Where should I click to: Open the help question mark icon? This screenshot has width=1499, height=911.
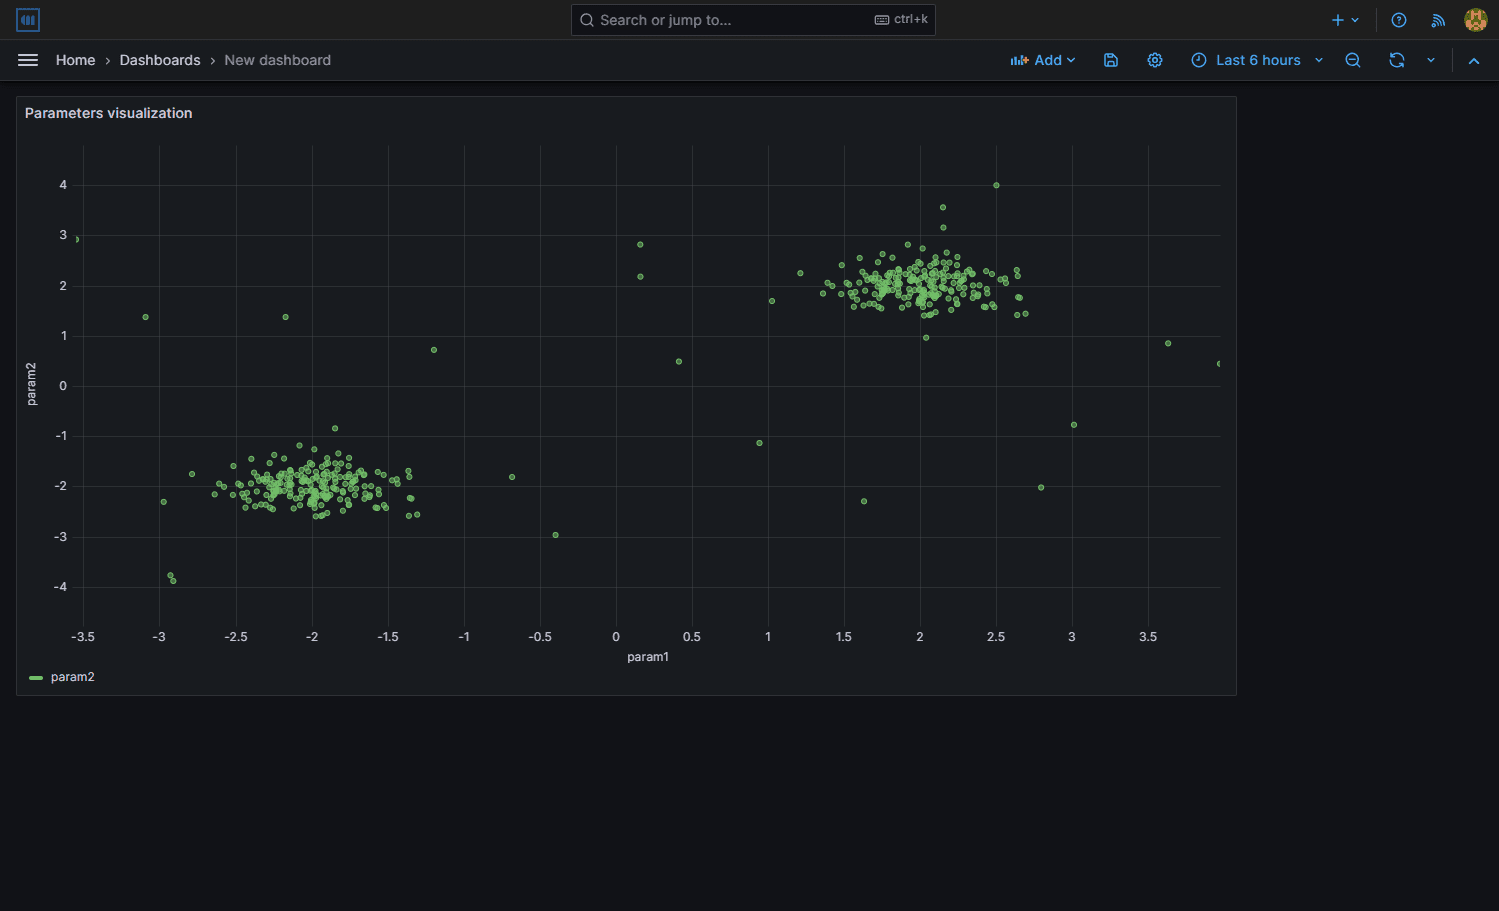[x=1399, y=20]
